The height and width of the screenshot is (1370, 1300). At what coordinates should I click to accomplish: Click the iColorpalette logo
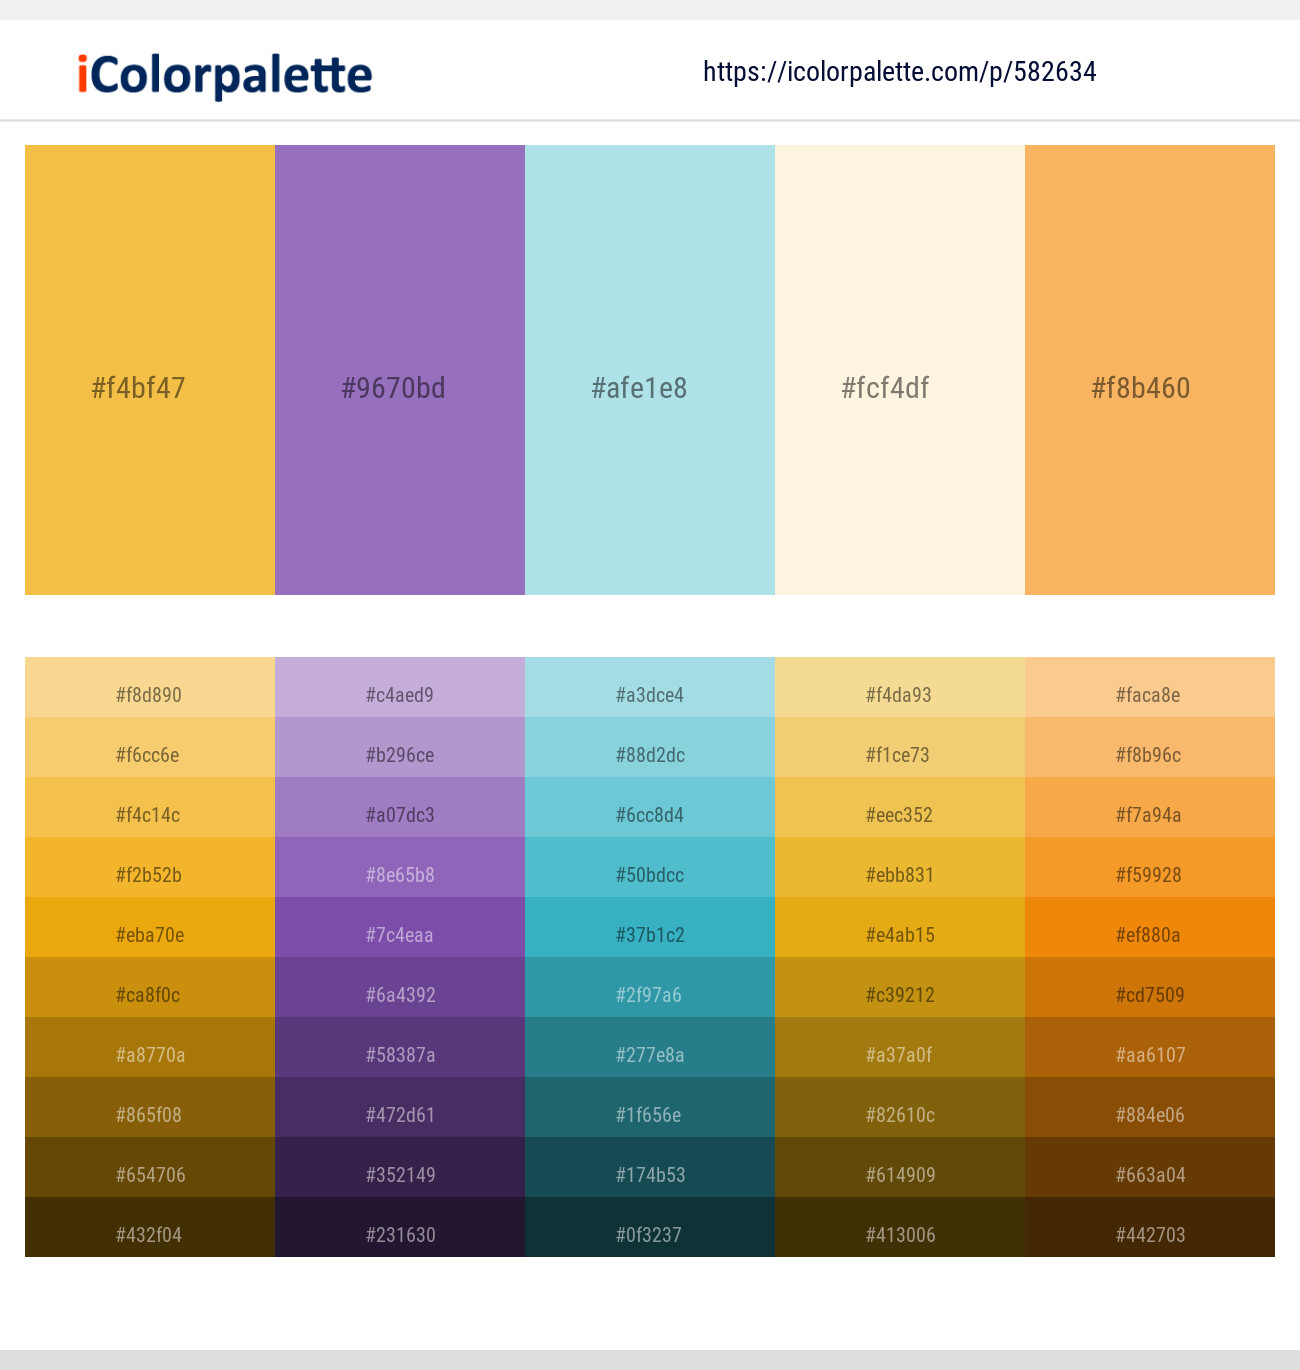click(x=225, y=76)
